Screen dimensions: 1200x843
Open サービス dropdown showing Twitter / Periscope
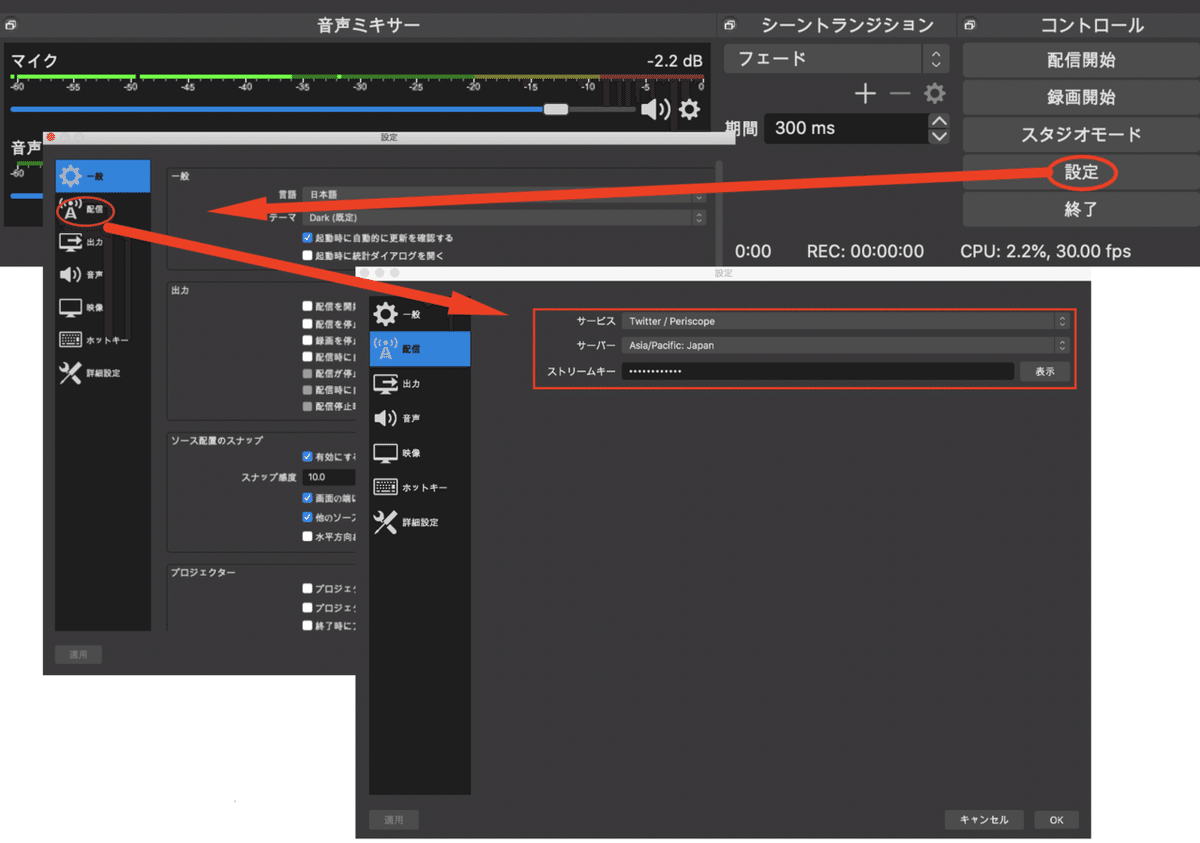(845, 321)
